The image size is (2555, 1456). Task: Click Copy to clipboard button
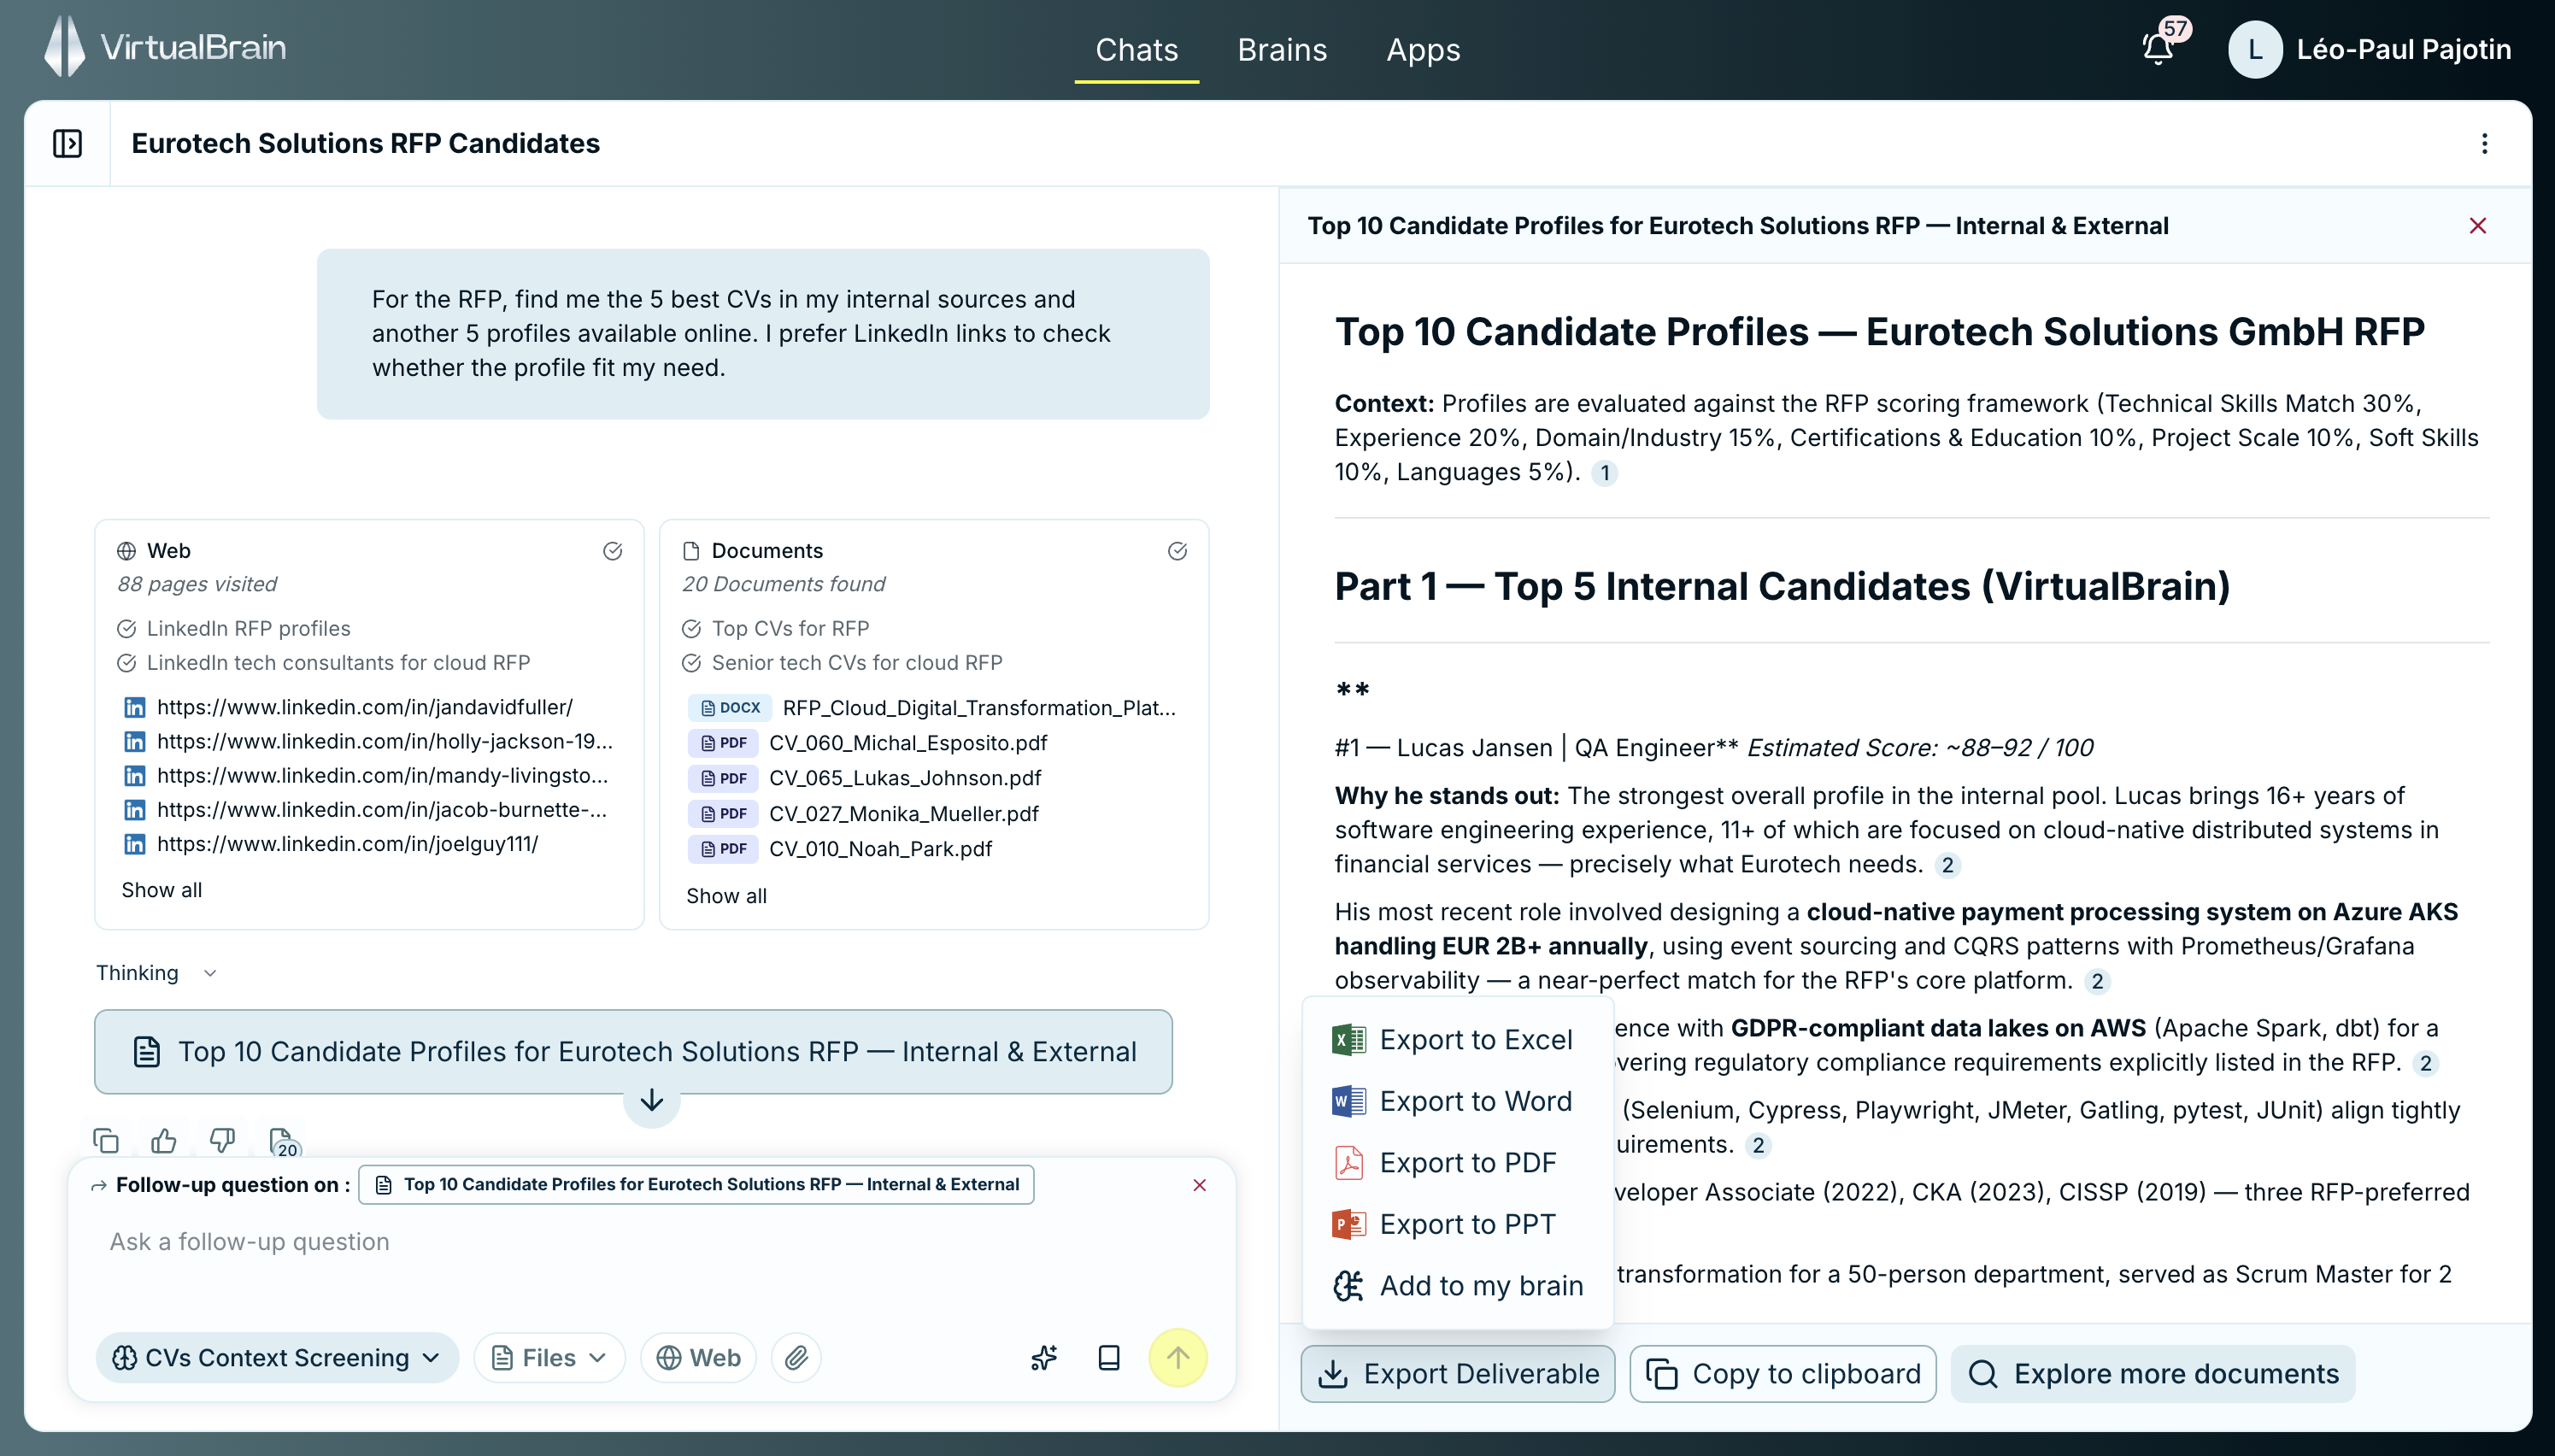click(x=1783, y=1374)
